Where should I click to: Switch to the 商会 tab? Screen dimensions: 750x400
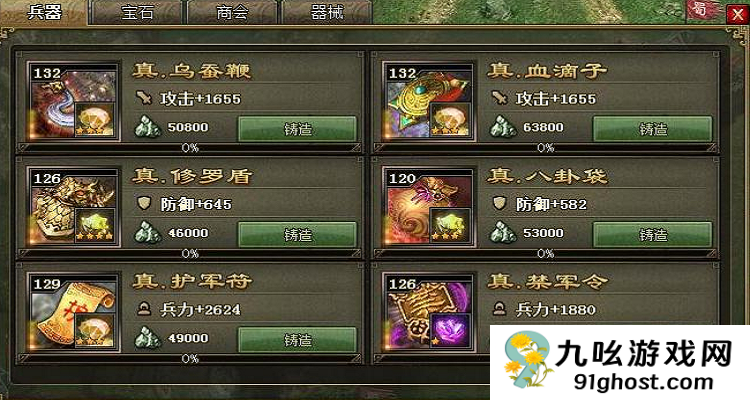pyautogui.click(x=232, y=12)
